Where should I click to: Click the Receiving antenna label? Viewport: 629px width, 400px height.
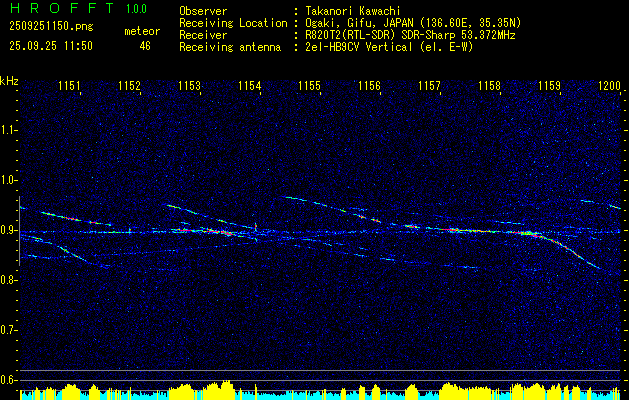coord(230,47)
